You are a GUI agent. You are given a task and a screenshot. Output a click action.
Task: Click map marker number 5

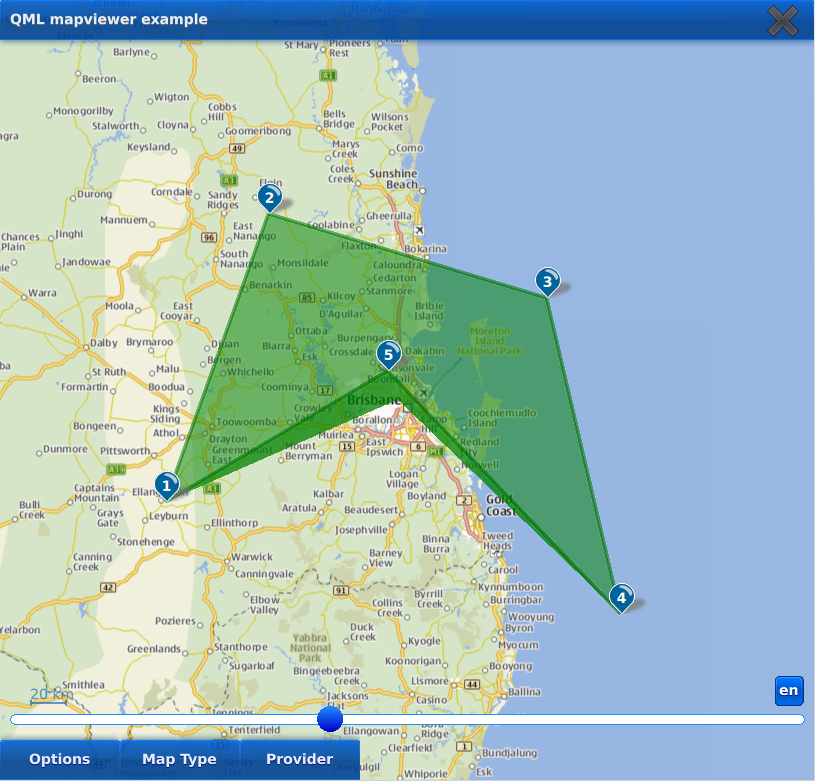pos(388,354)
